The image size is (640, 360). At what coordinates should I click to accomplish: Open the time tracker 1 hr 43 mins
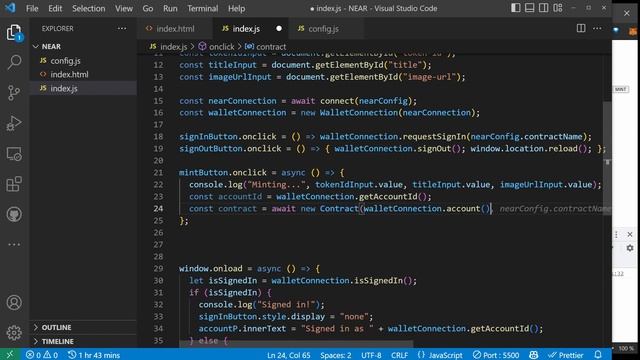coord(94,355)
